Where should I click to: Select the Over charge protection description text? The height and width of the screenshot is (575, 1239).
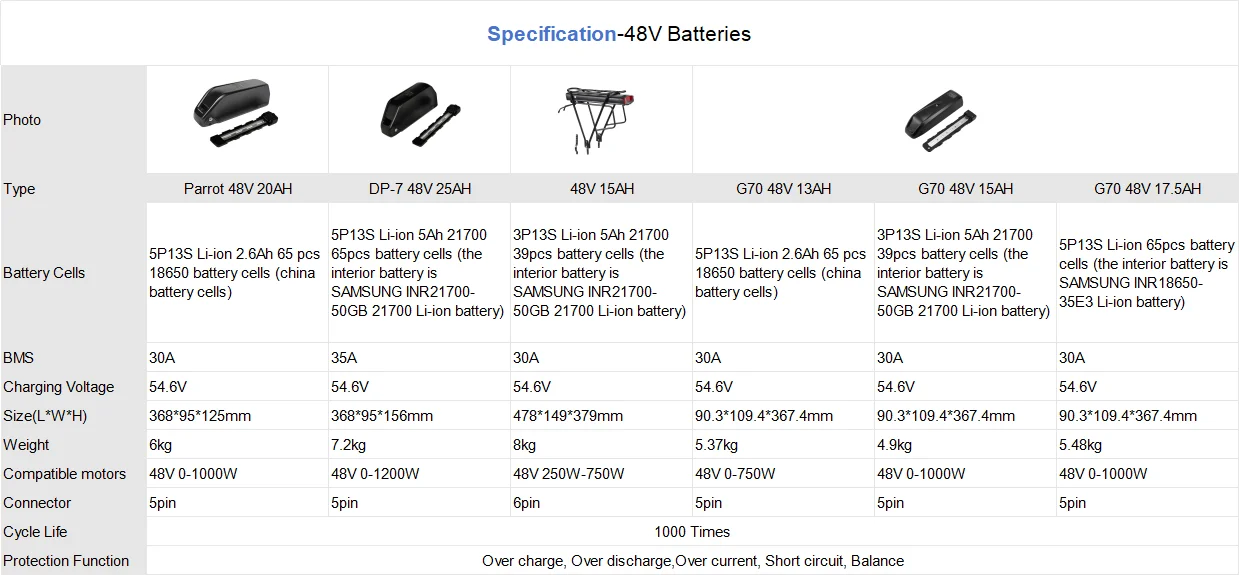pos(693,561)
